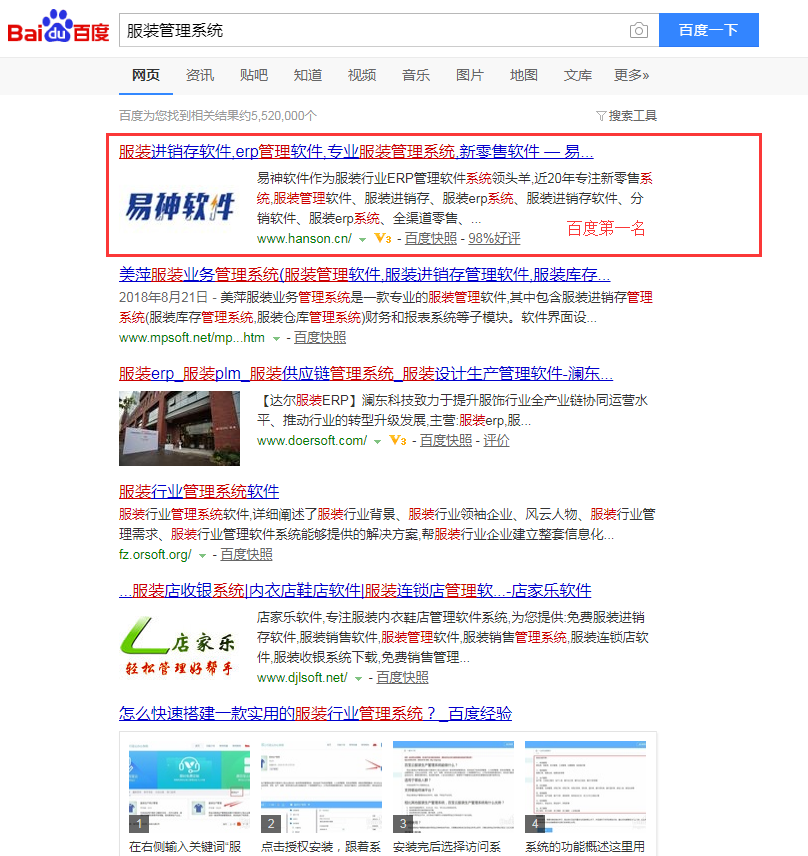The width and height of the screenshot is (808, 856).
Task: Click the www.doersoft.com/ URL text
Action: (x=312, y=441)
